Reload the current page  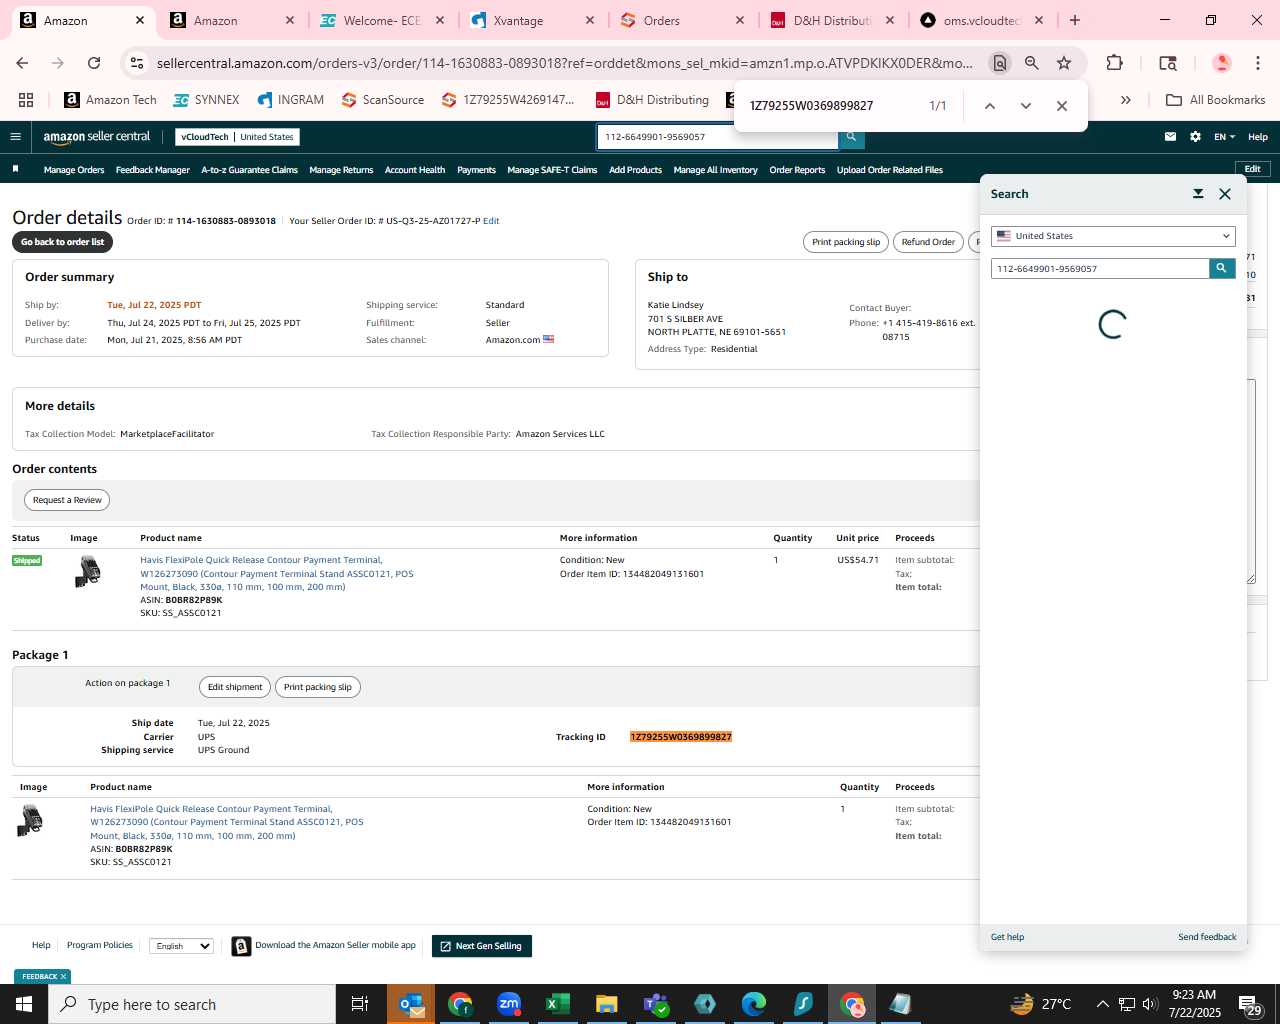[x=94, y=63]
